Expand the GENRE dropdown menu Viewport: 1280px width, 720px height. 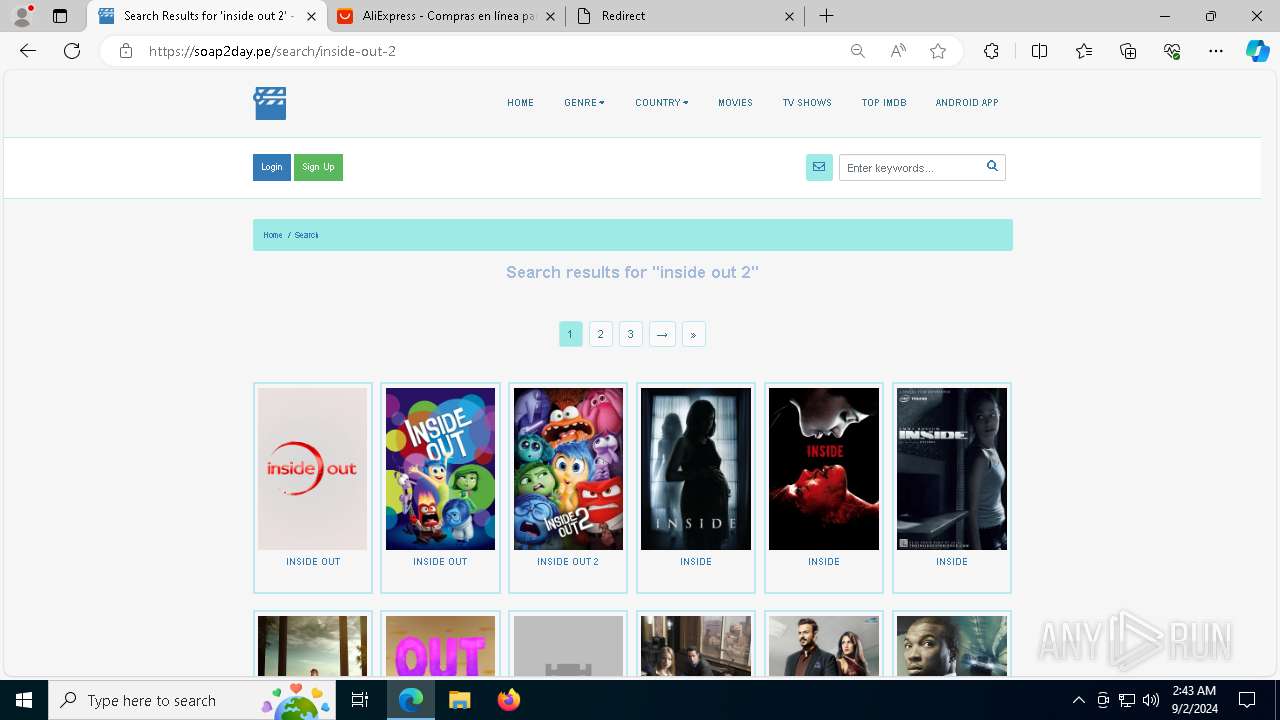click(584, 103)
